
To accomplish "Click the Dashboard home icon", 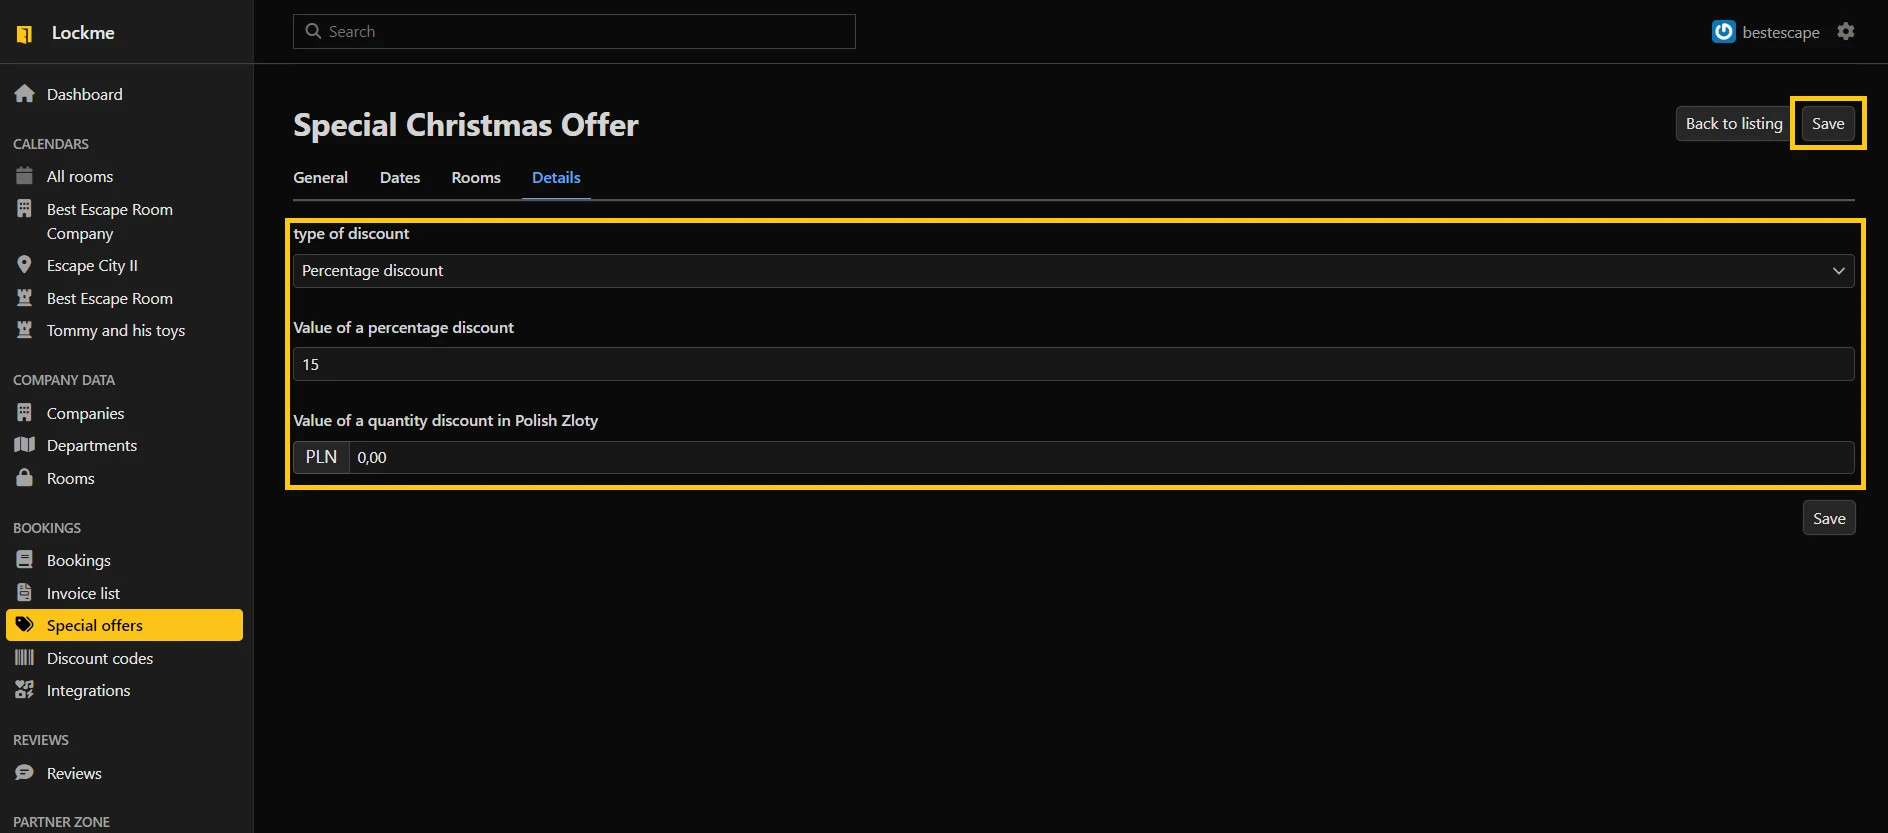I will 25,94.
